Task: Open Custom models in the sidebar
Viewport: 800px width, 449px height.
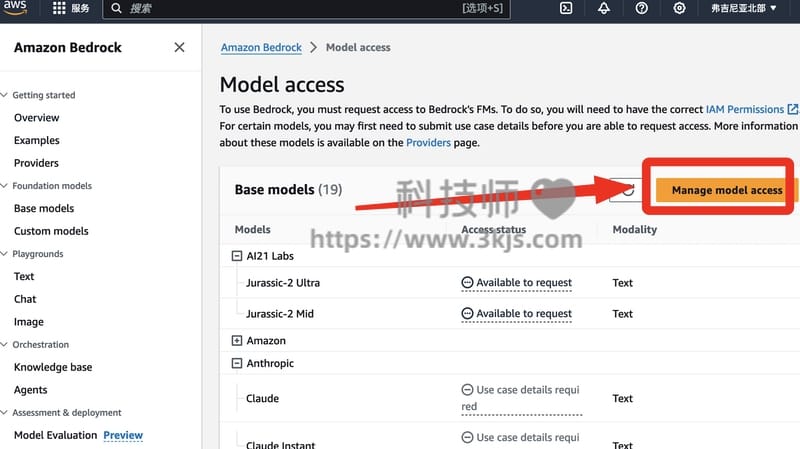Action: 51,231
